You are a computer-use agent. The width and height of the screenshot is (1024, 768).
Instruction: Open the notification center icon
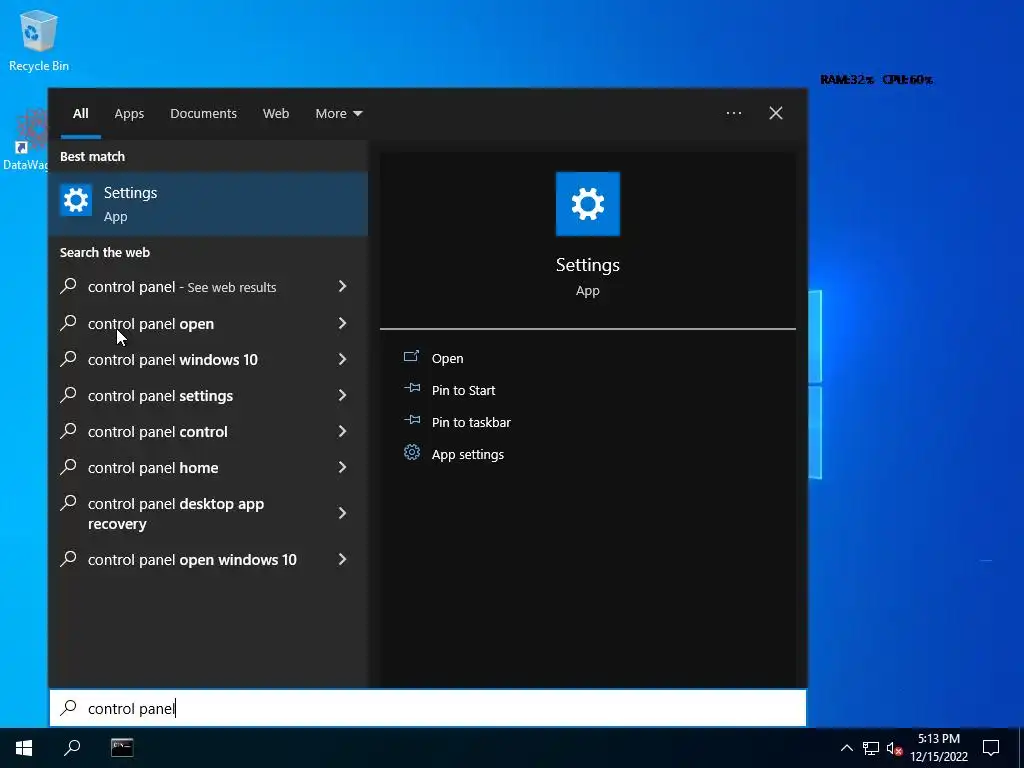click(x=991, y=748)
